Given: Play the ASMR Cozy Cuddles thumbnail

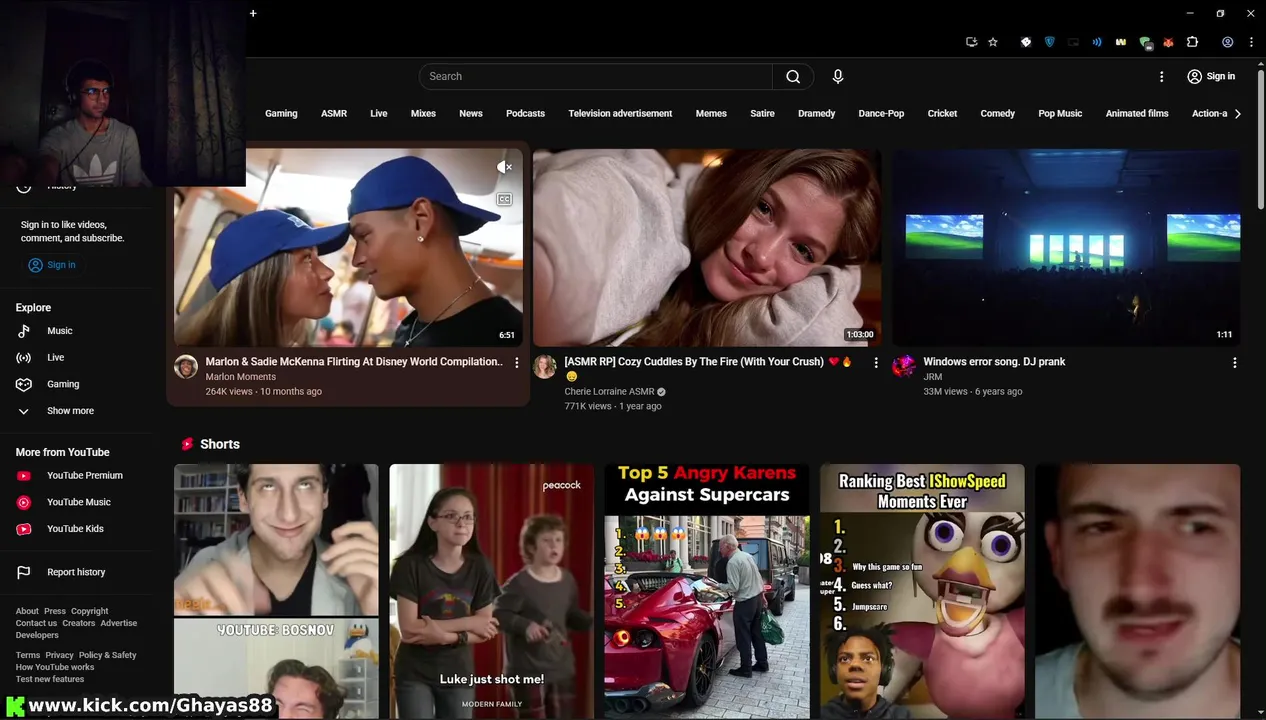Looking at the screenshot, I should (707, 248).
